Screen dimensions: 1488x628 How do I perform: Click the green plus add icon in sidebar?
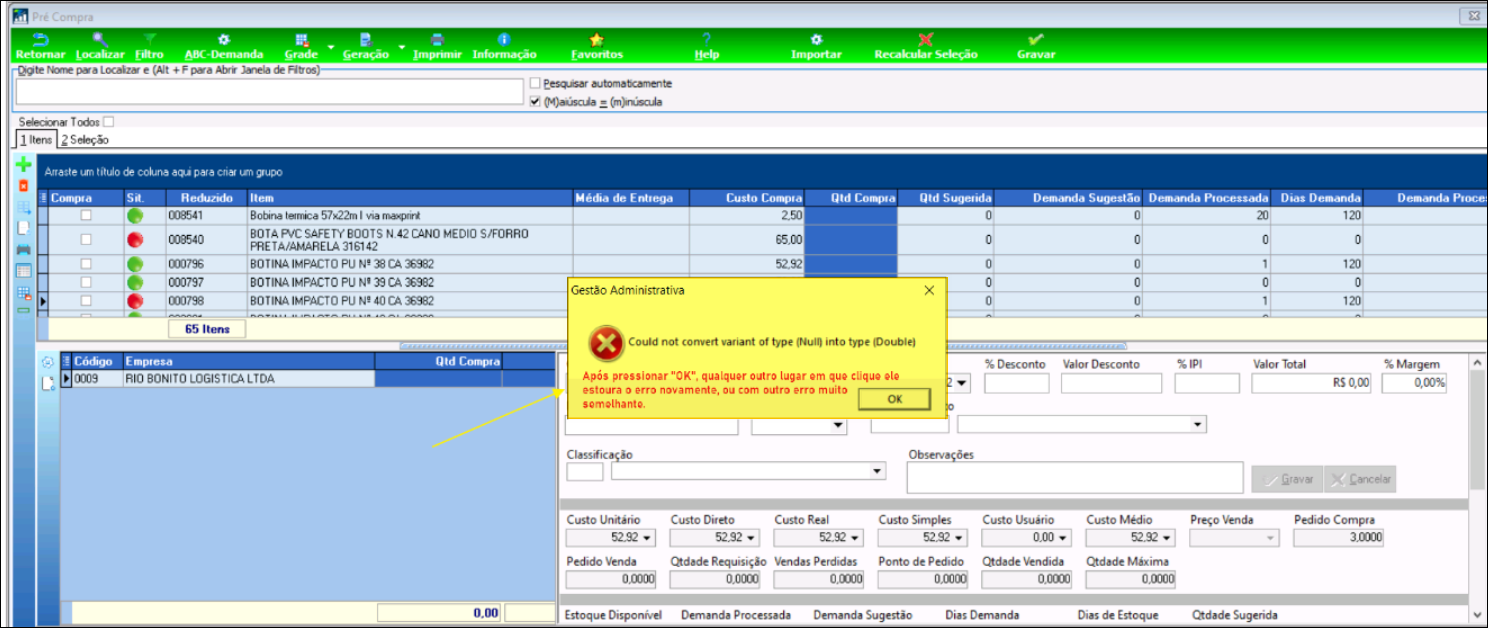[24, 165]
